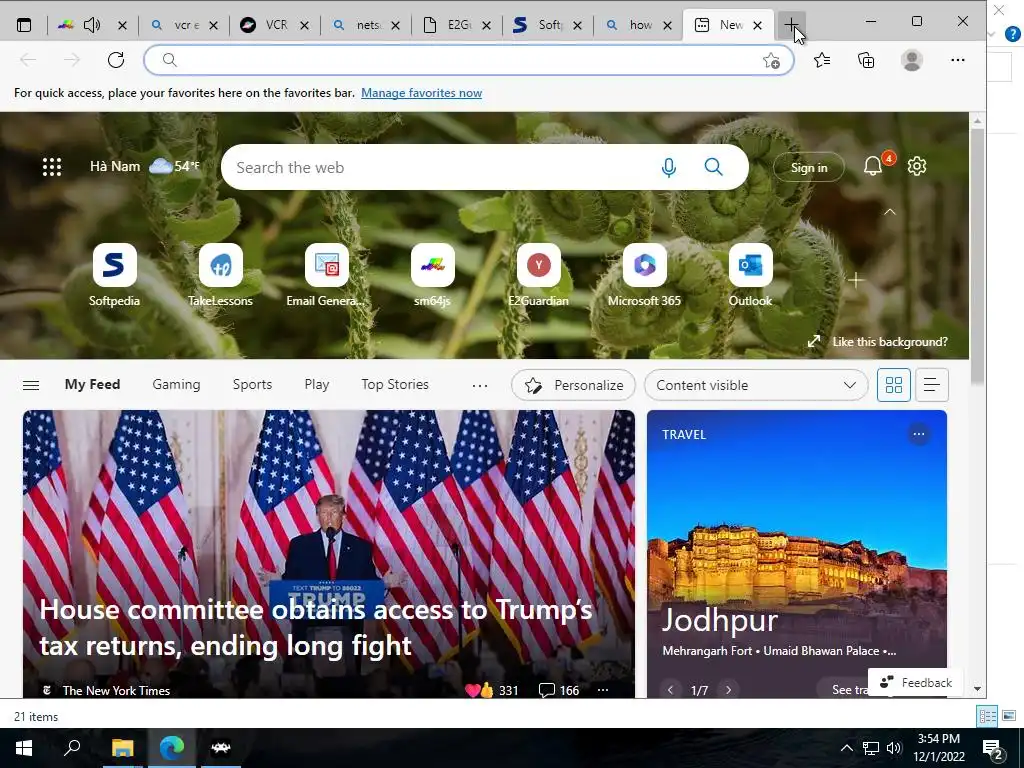Viewport: 1024px width, 768px height.
Task: Select the Gaming feed tab
Action: click(x=176, y=385)
